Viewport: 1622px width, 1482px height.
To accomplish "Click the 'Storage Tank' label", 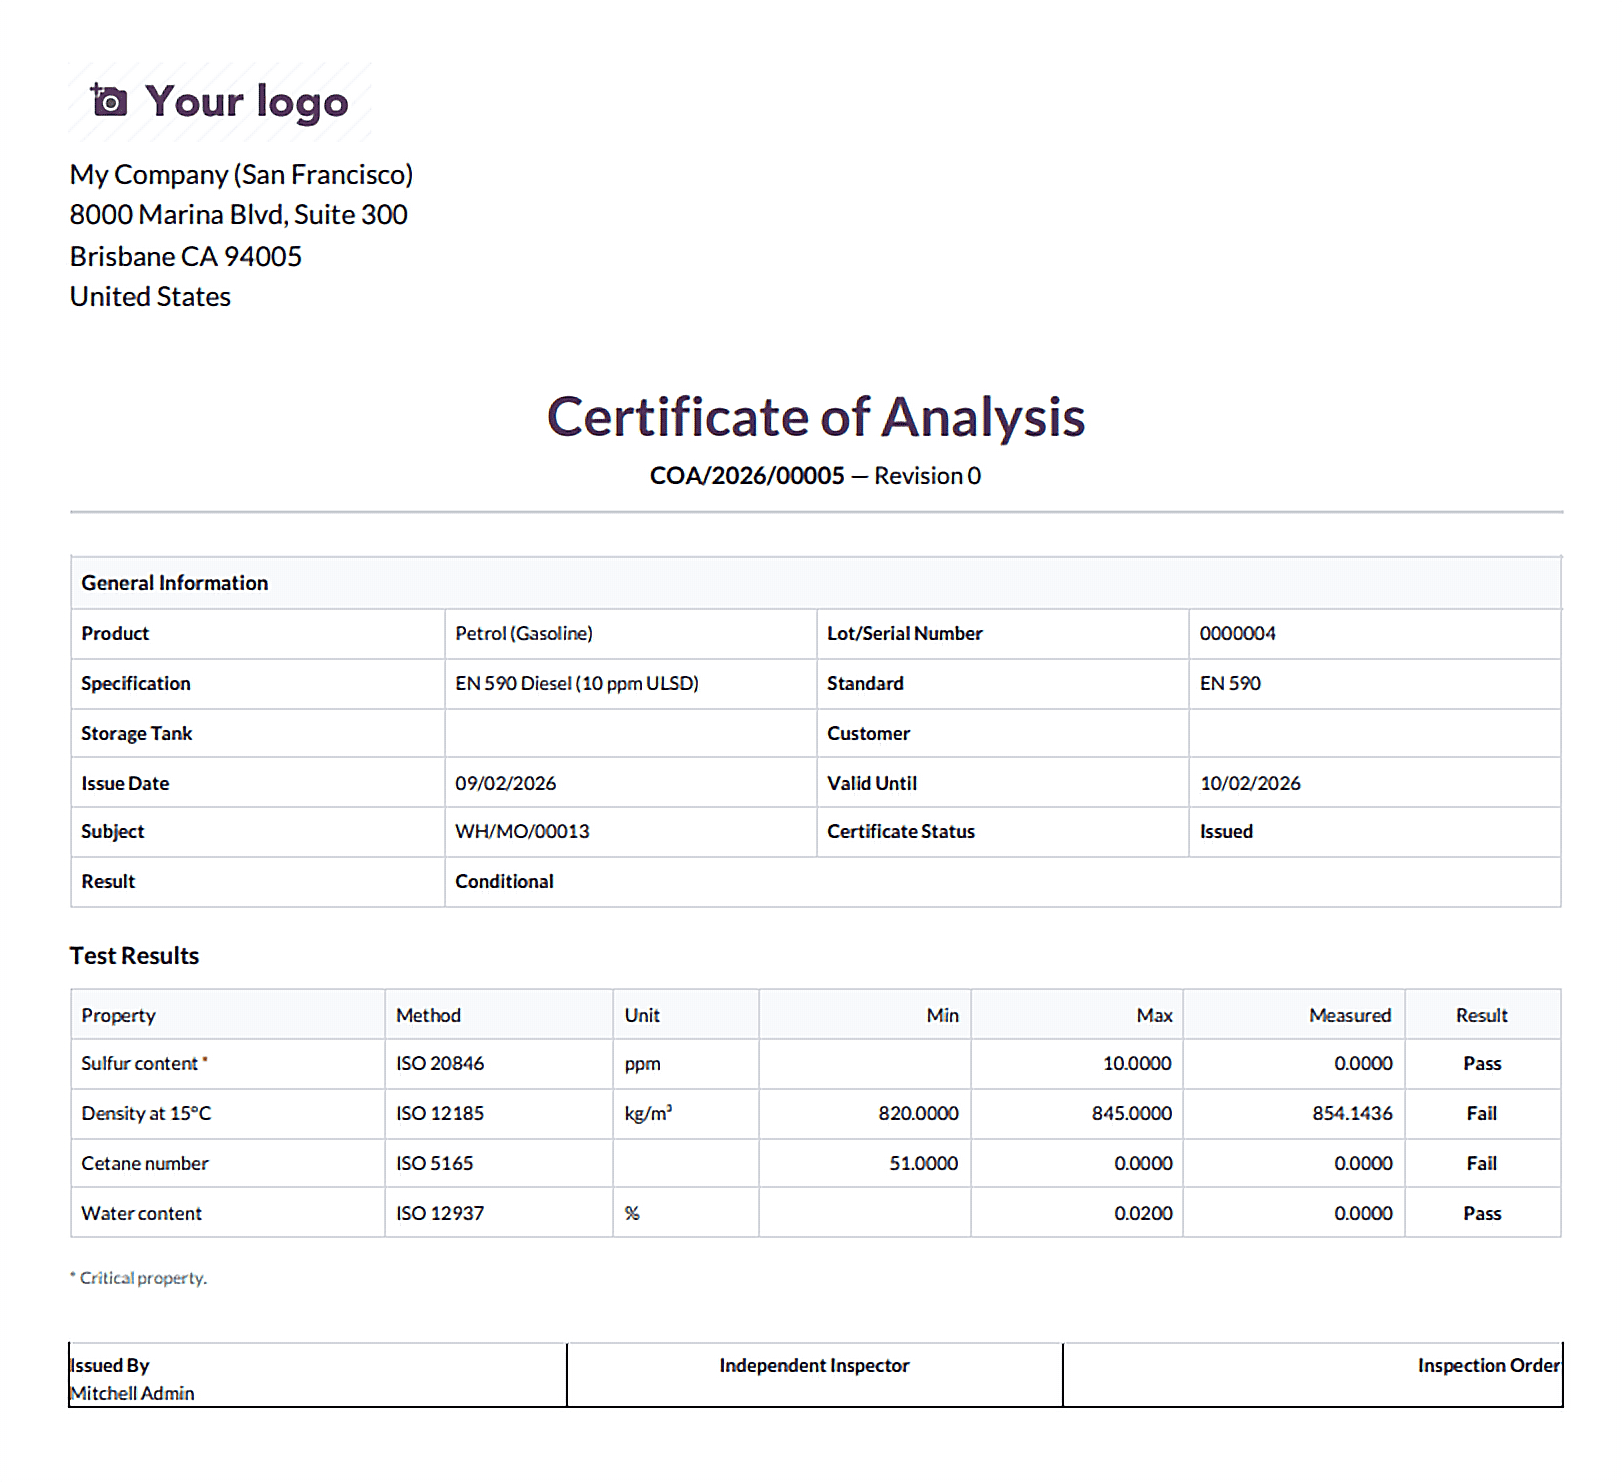I will click(x=136, y=733).
